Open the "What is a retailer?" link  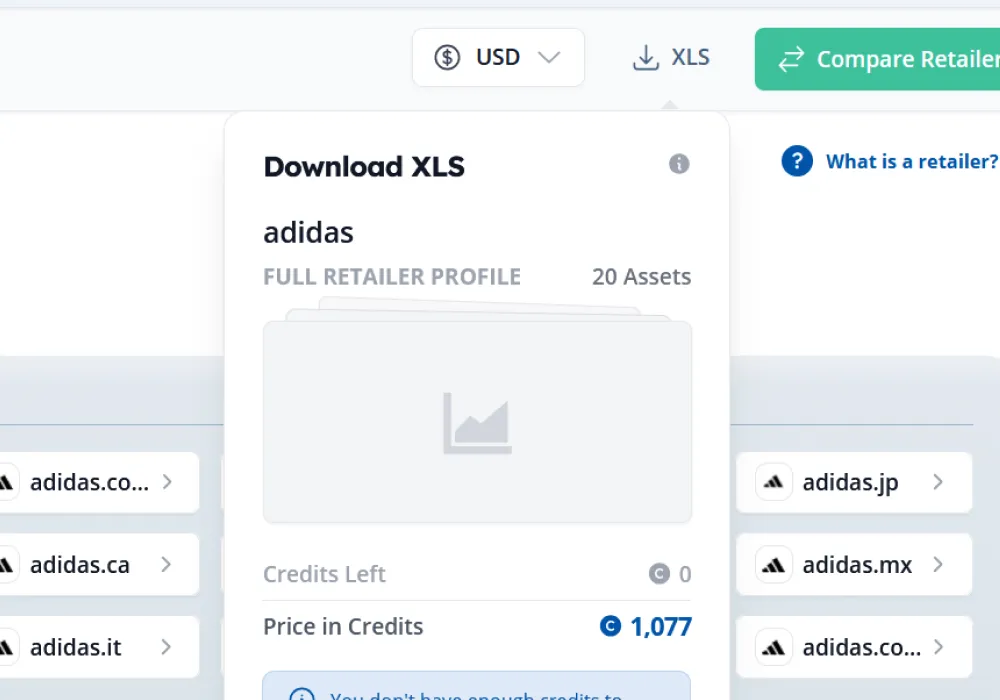point(910,161)
